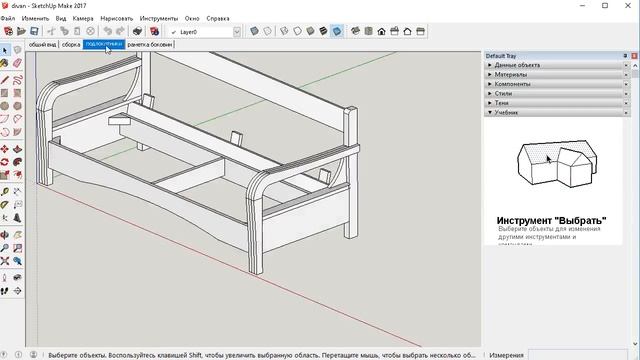Pick the Tape Measure tool

(x=4, y=192)
